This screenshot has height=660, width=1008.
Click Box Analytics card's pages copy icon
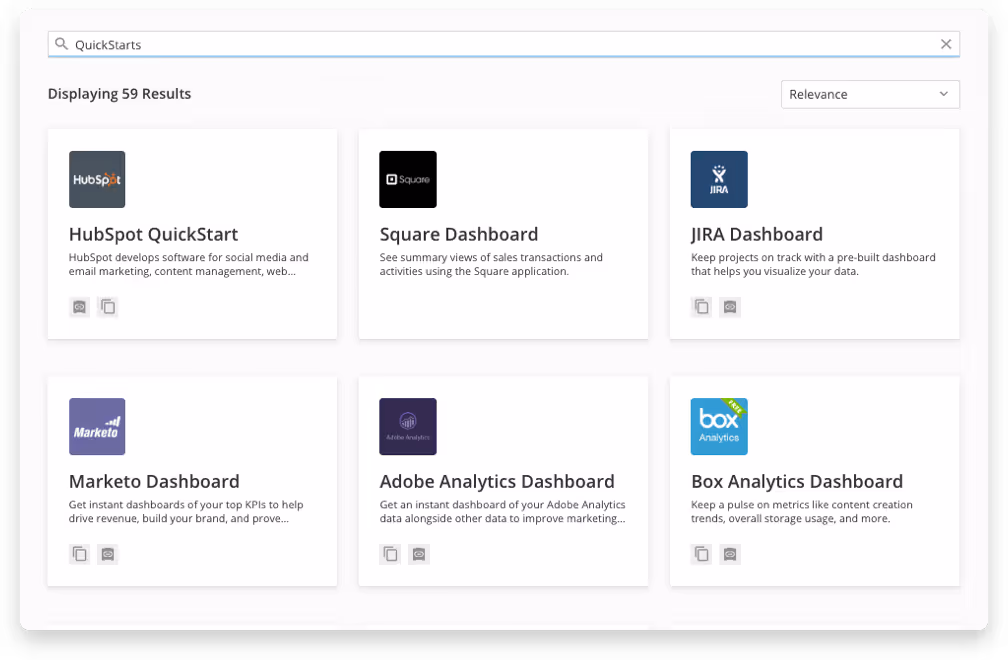point(701,554)
